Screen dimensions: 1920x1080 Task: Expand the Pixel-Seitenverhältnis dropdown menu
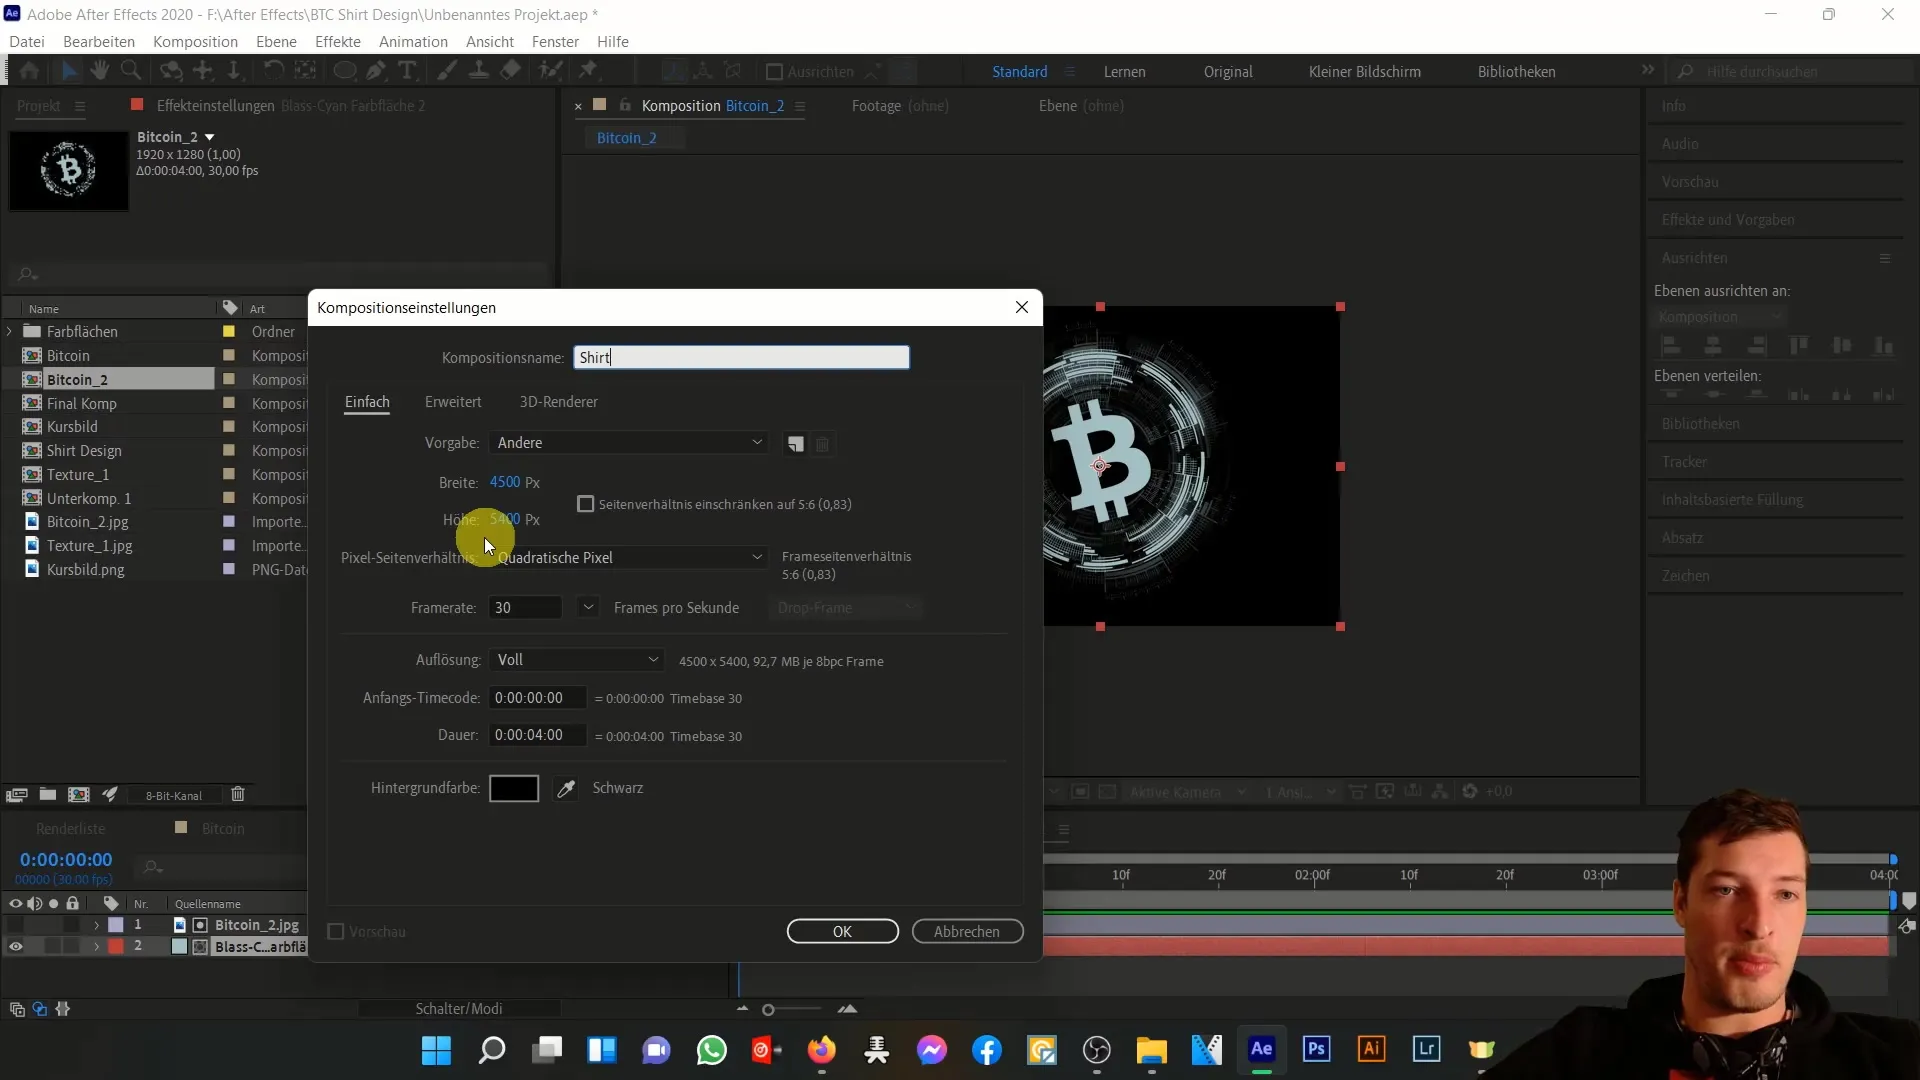point(757,556)
